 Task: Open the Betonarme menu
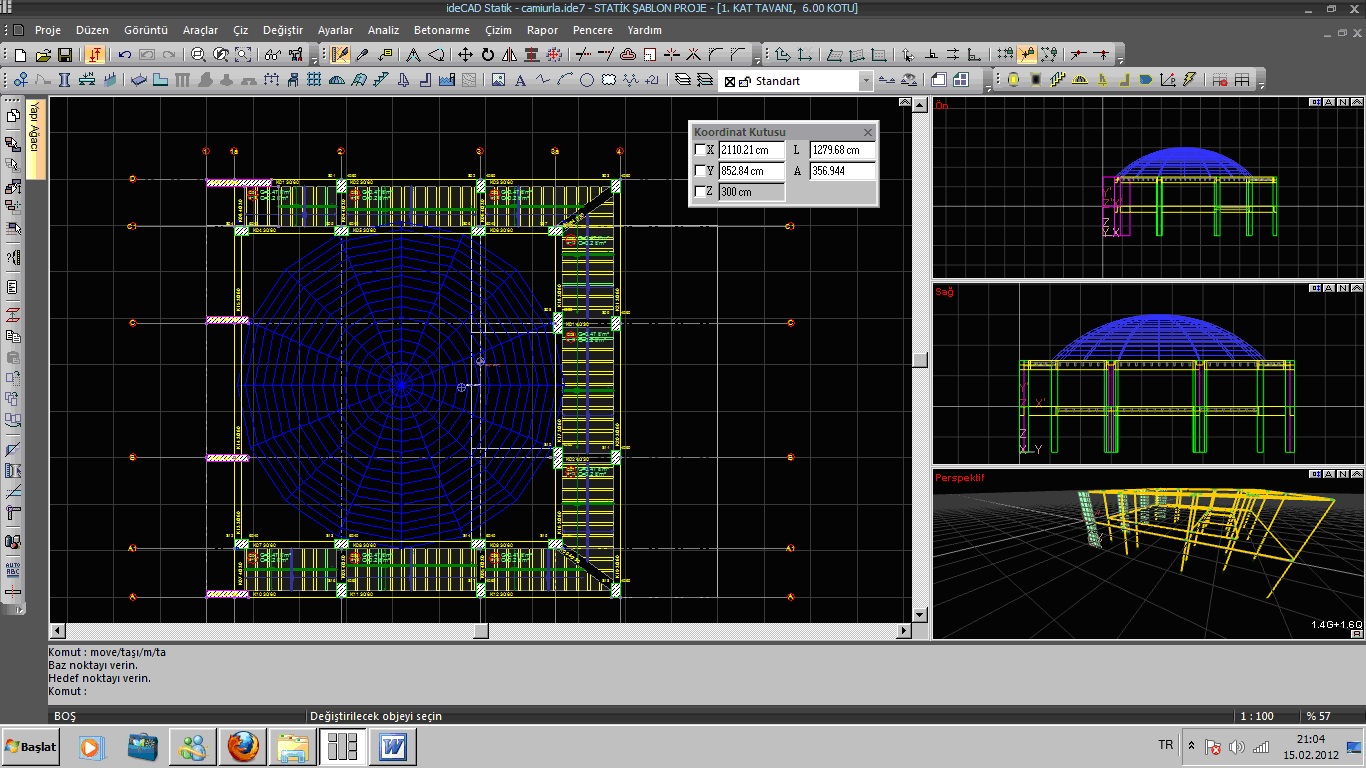441,30
